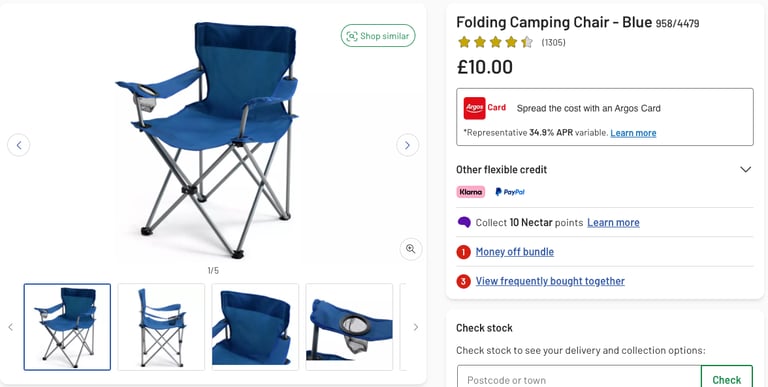Image resolution: width=768 pixels, height=387 pixels.
Task: Click the Shop similar camera button
Action: [x=378, y=36]
